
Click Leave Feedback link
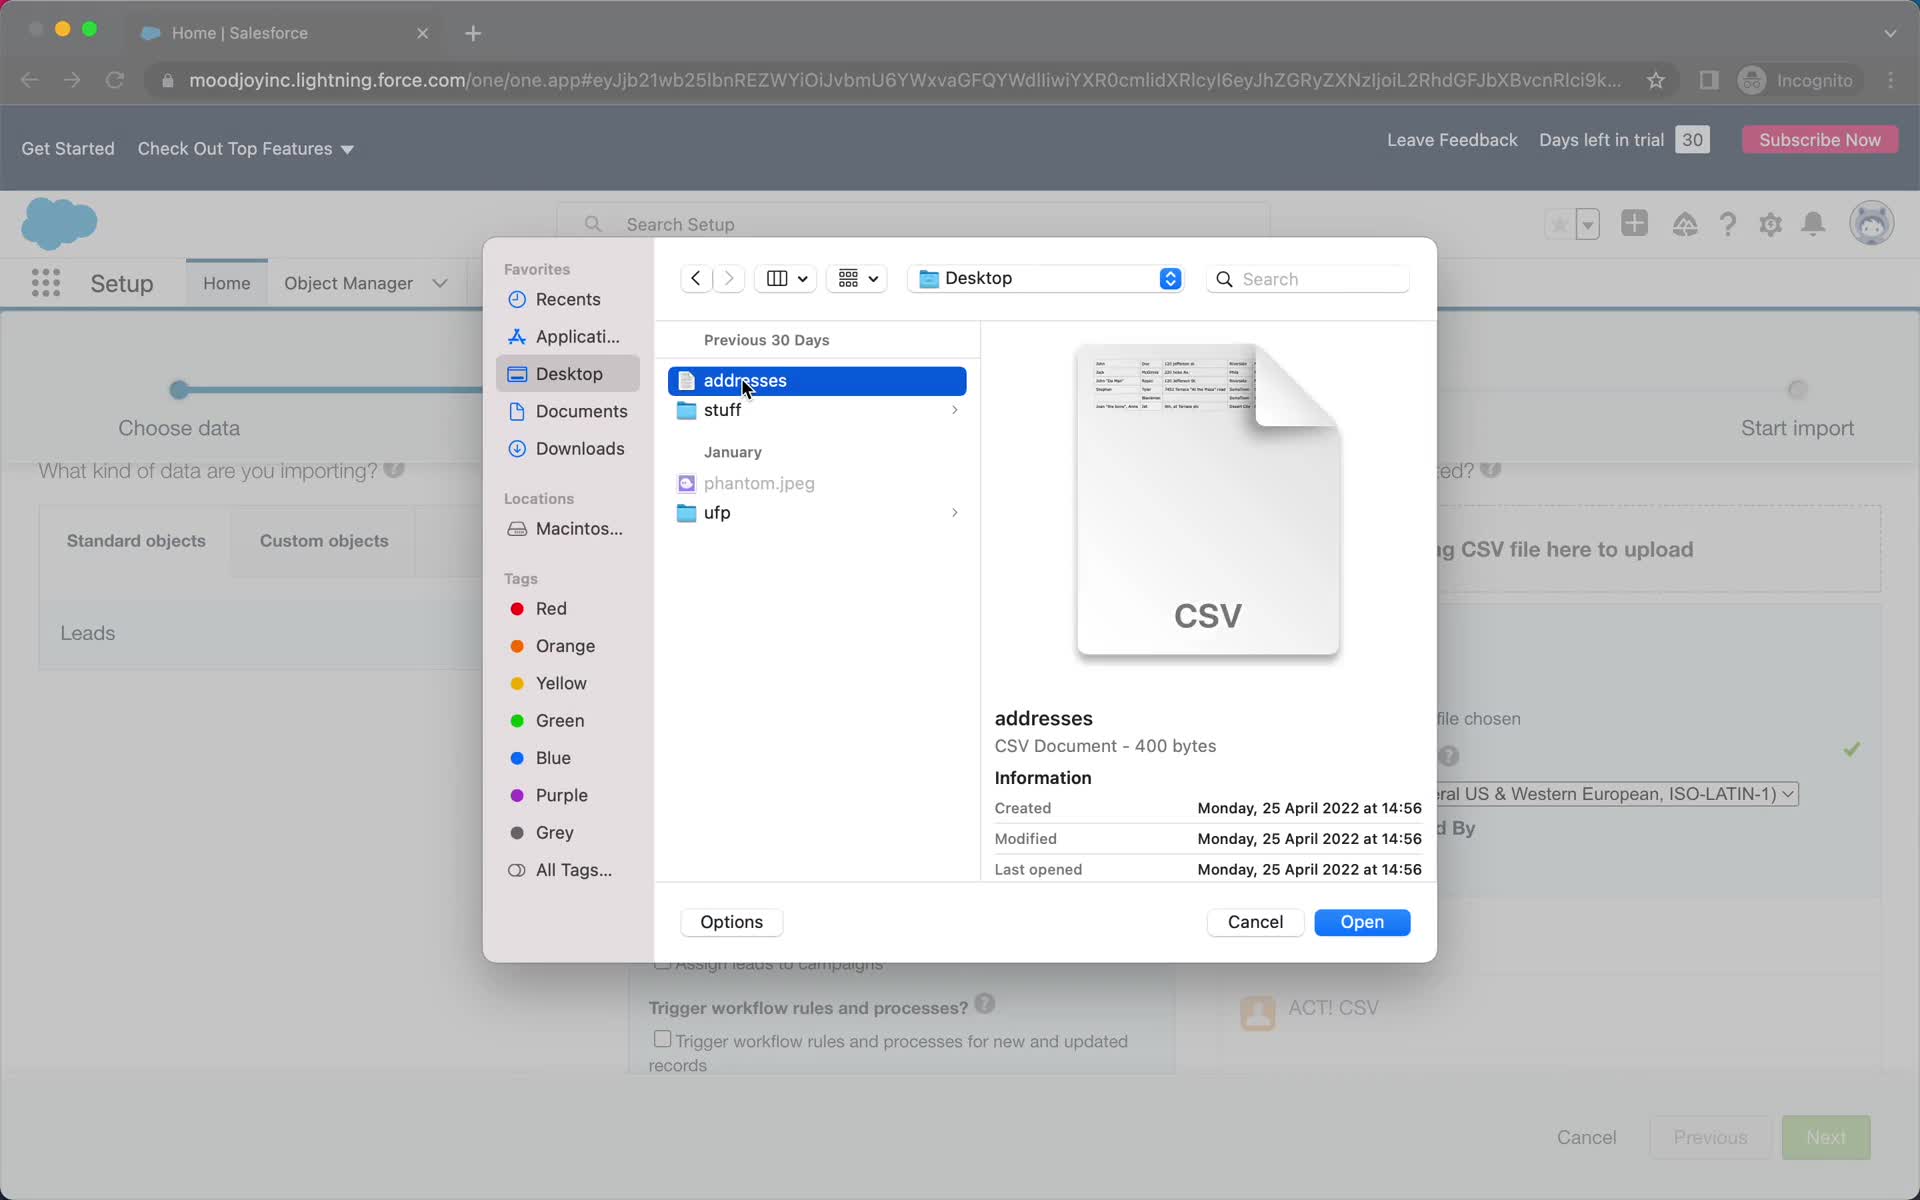[x=1452, y=140]
